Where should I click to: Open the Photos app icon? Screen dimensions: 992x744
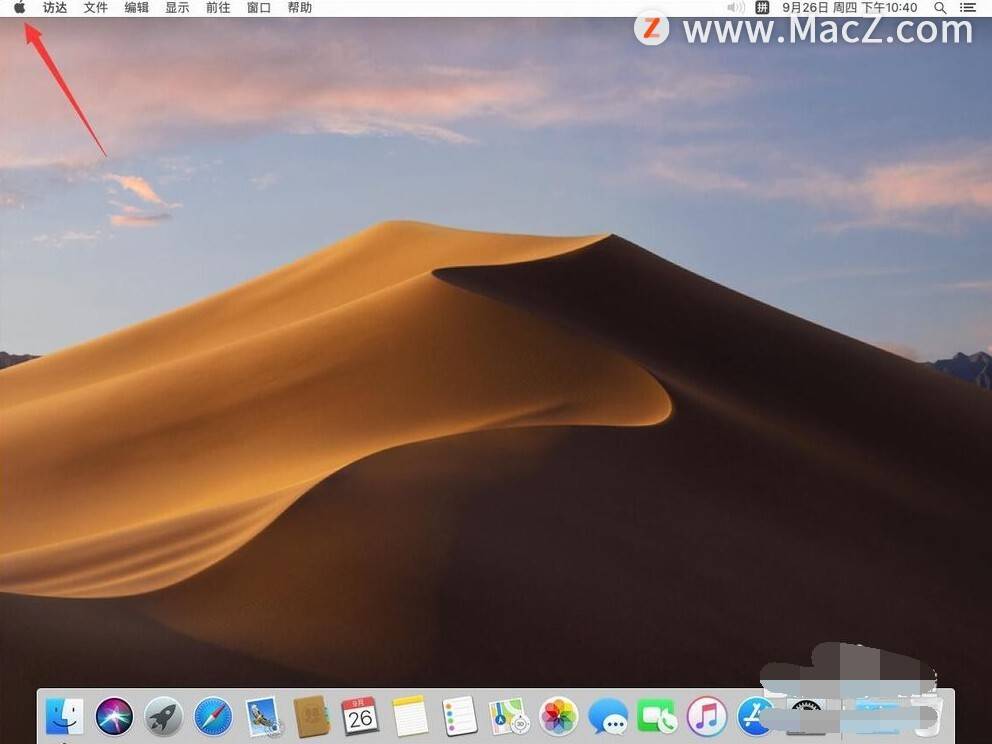(558, 716)
